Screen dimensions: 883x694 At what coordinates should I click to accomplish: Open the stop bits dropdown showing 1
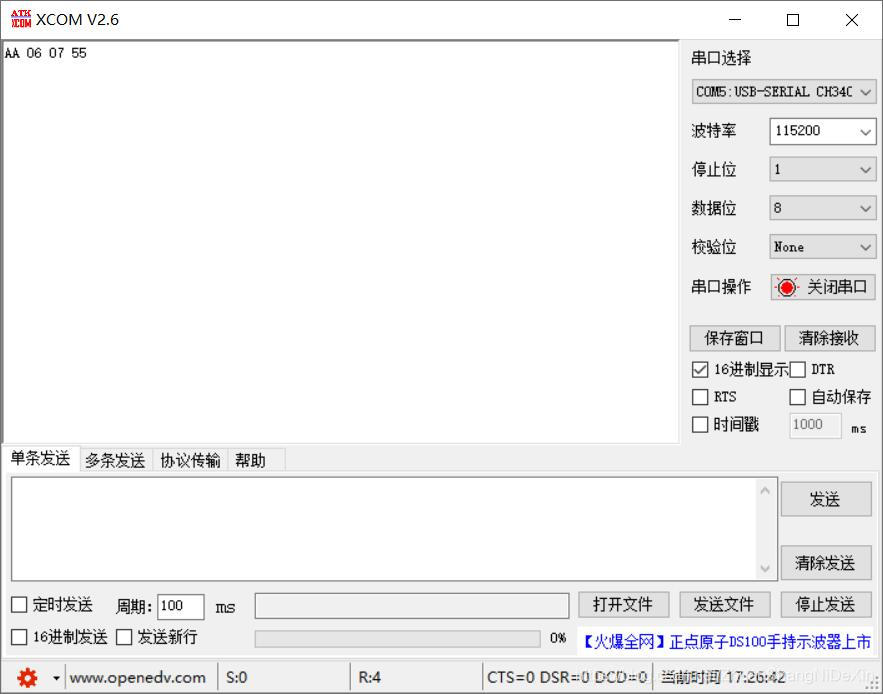pyautogui.click(x=822, y=170)
